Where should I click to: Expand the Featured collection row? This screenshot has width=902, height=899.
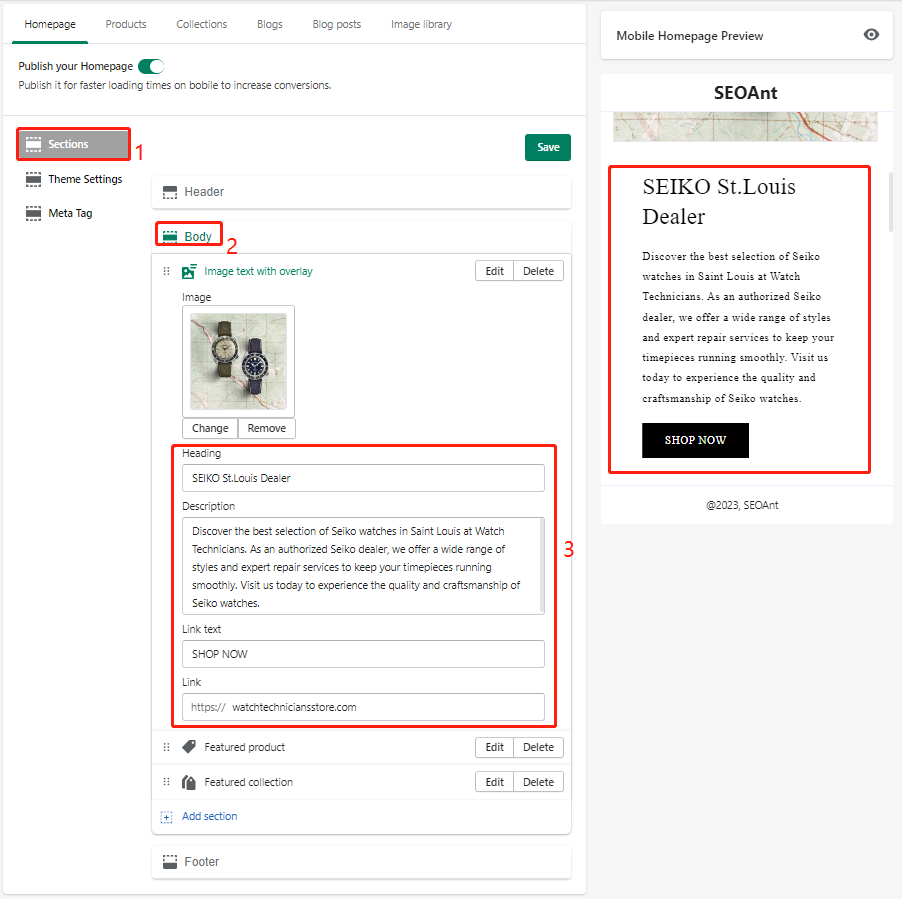249,782
